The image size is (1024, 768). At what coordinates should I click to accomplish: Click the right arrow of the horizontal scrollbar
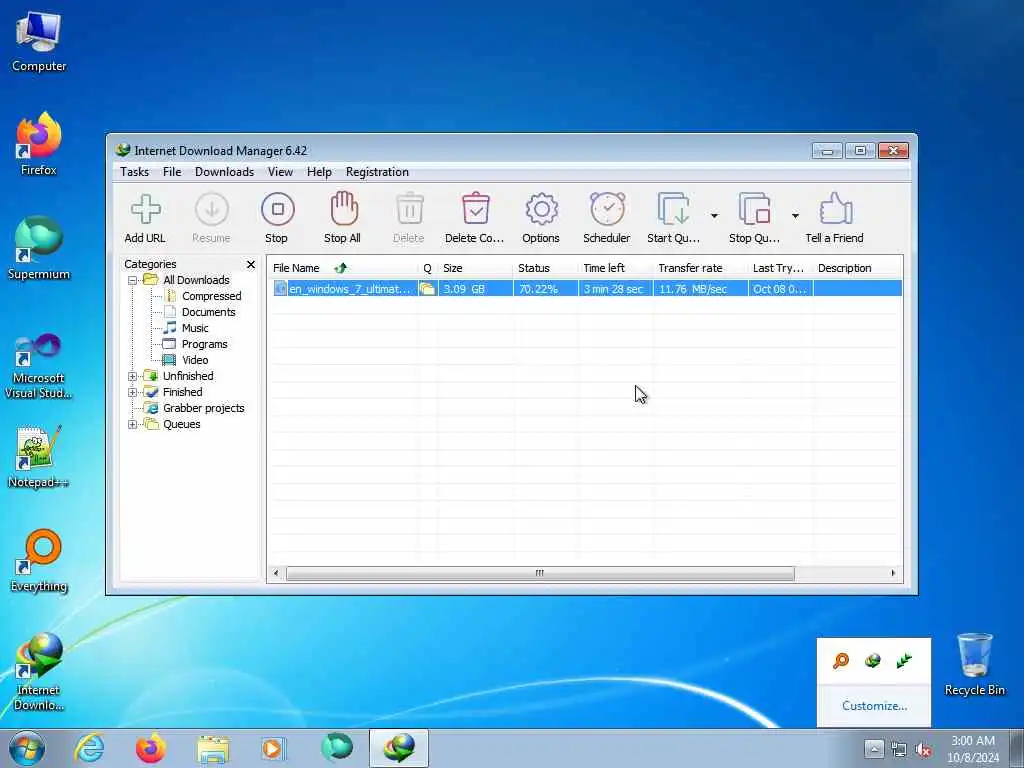[893, 573]
